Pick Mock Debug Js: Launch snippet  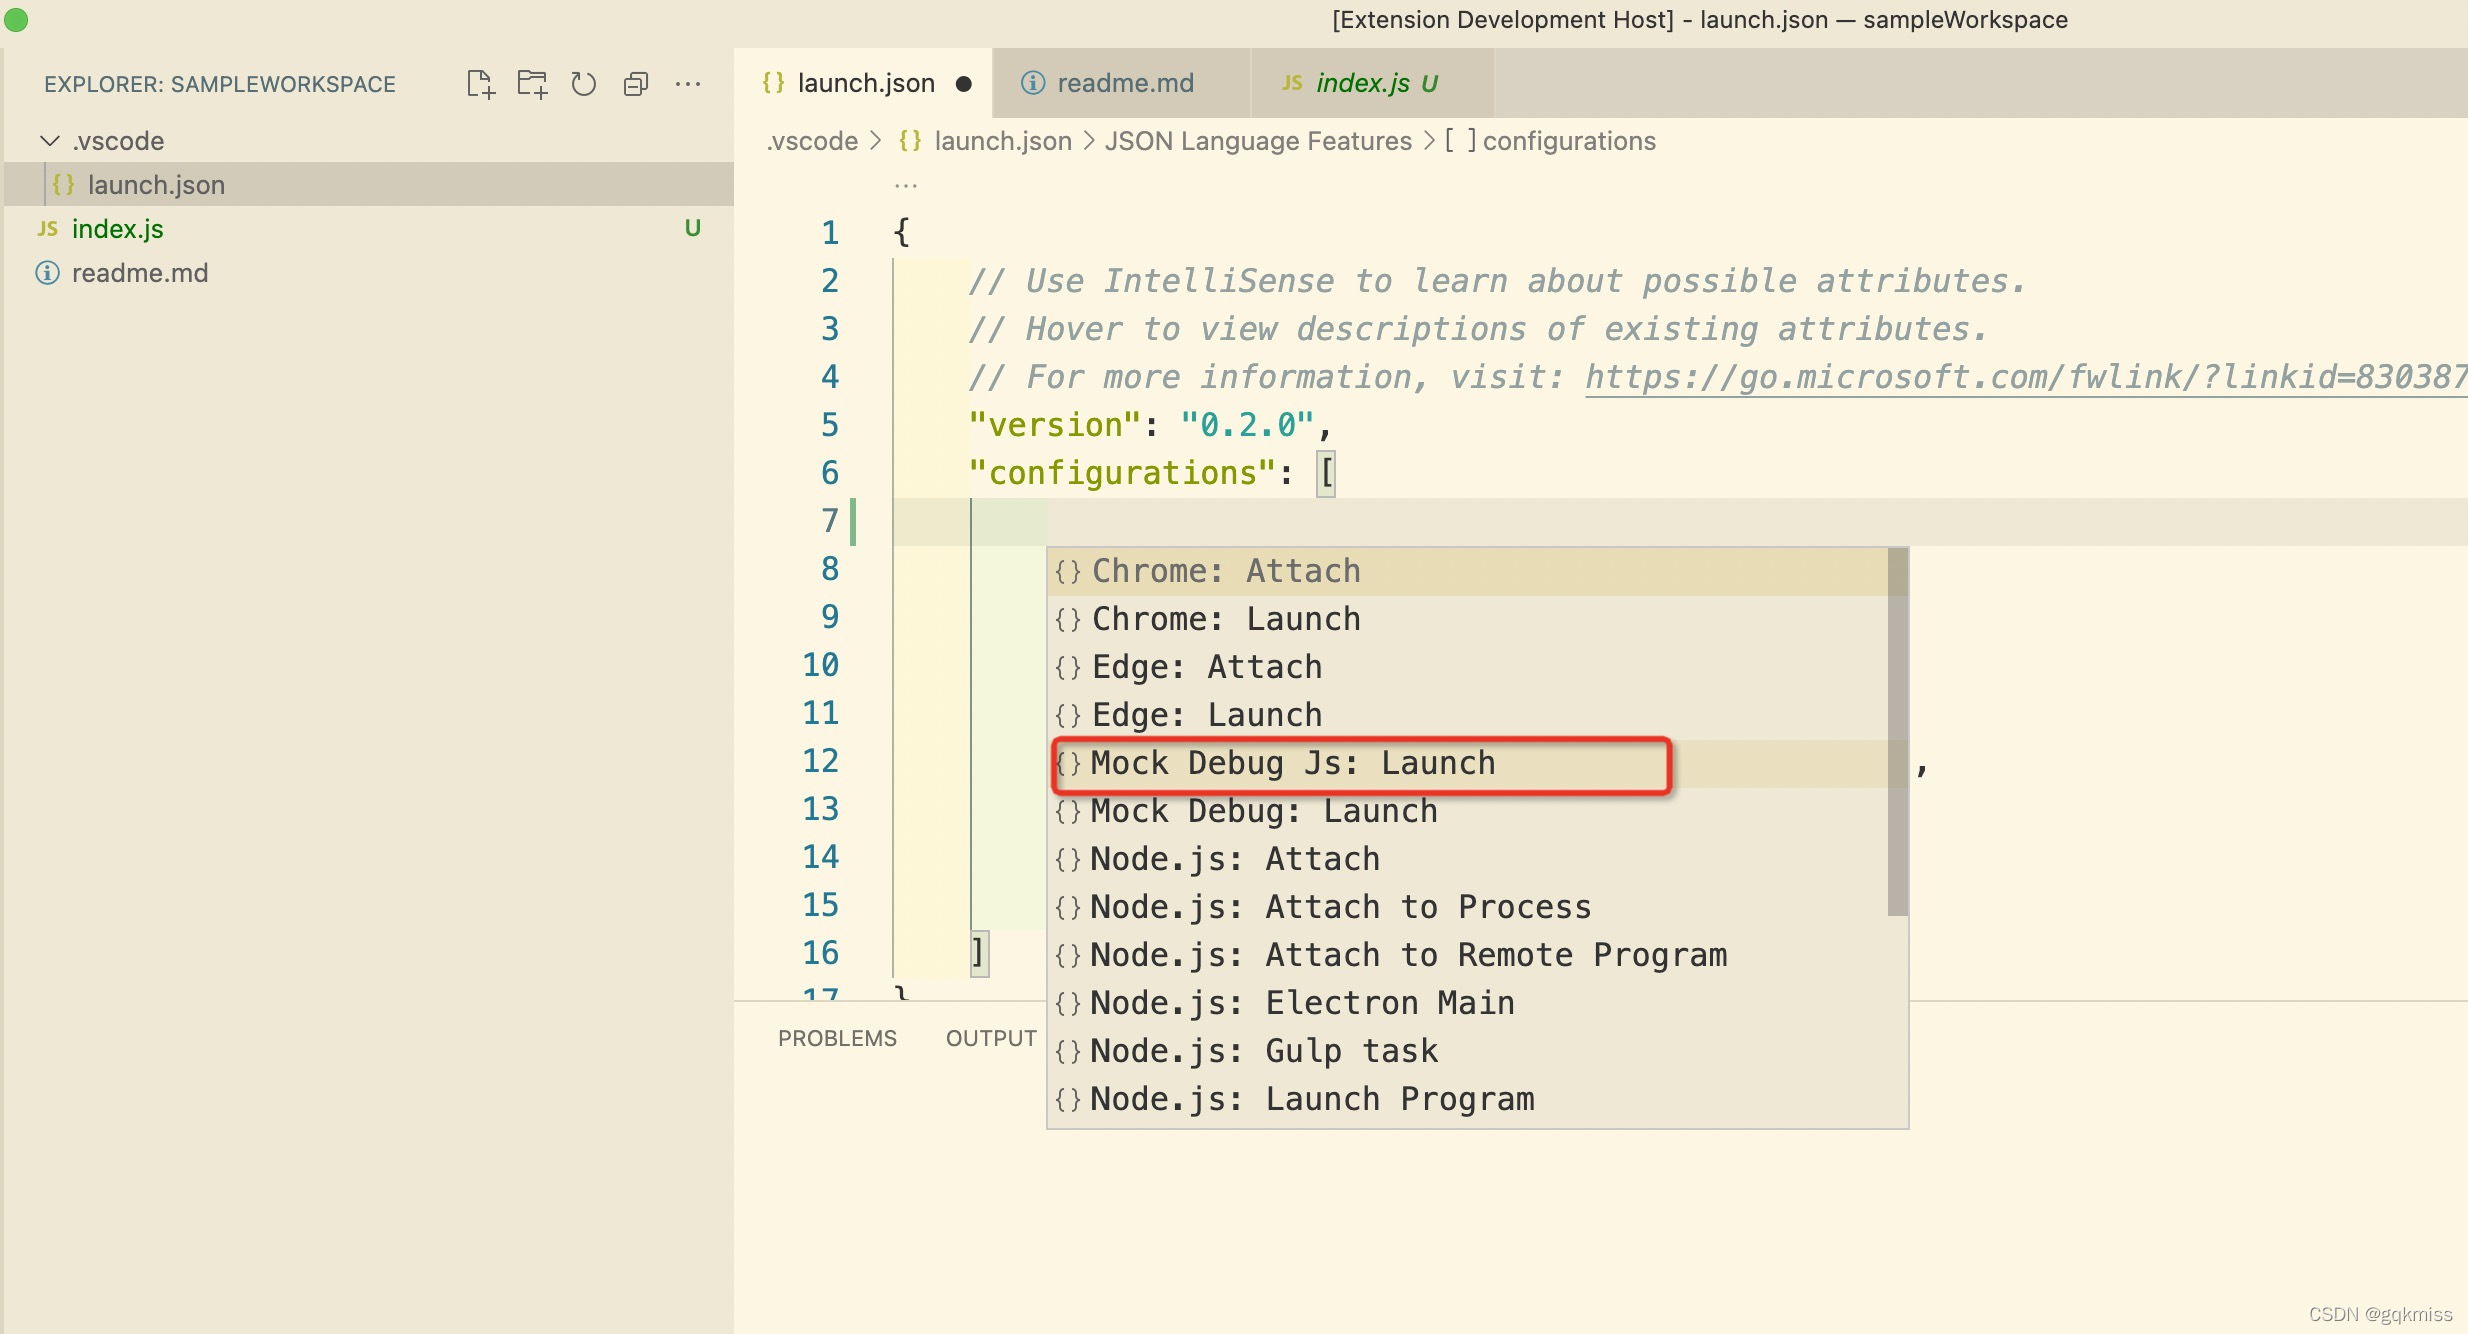(x=1468, y=764)
